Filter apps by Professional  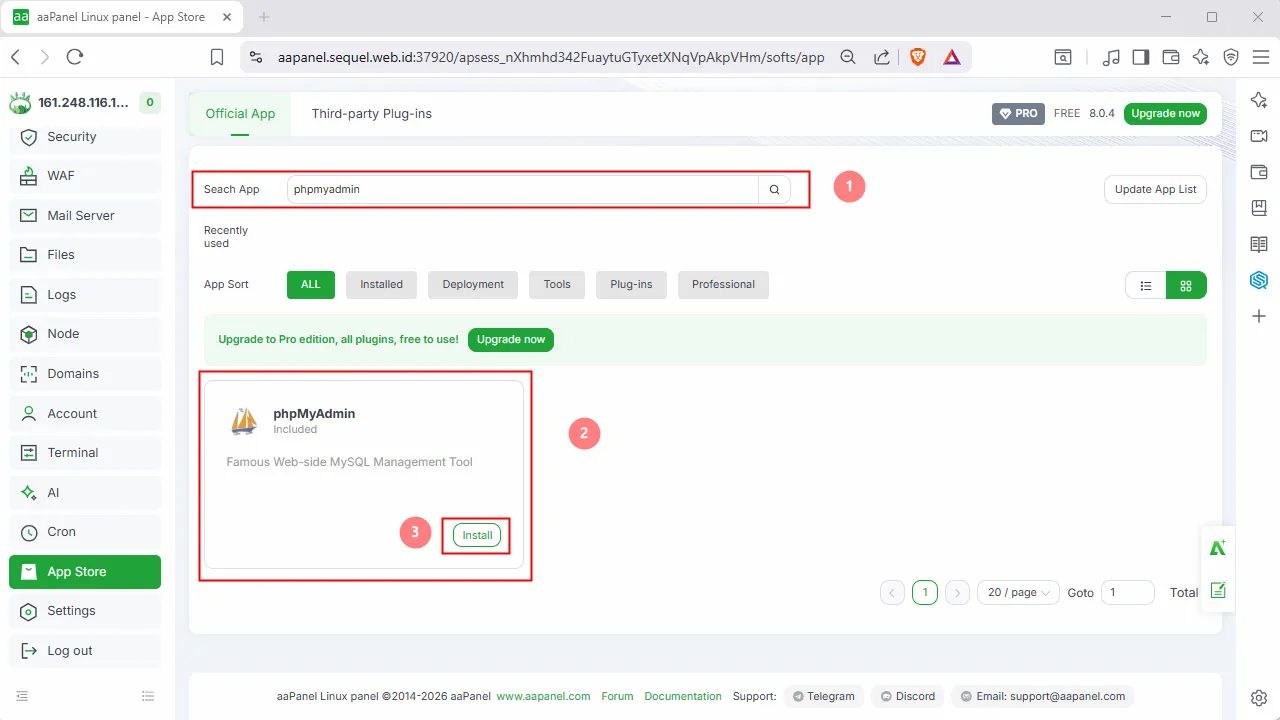(723, 285)
